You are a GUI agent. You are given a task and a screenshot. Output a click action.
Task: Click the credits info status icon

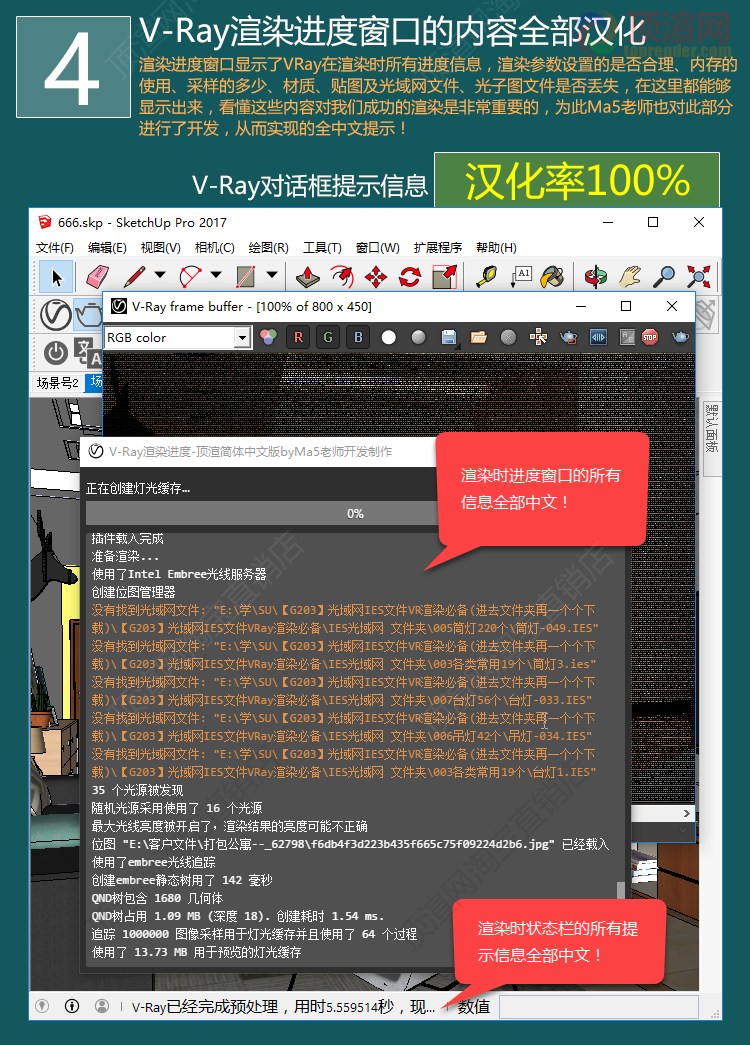pyautogui.click(x=71, y=1006)
